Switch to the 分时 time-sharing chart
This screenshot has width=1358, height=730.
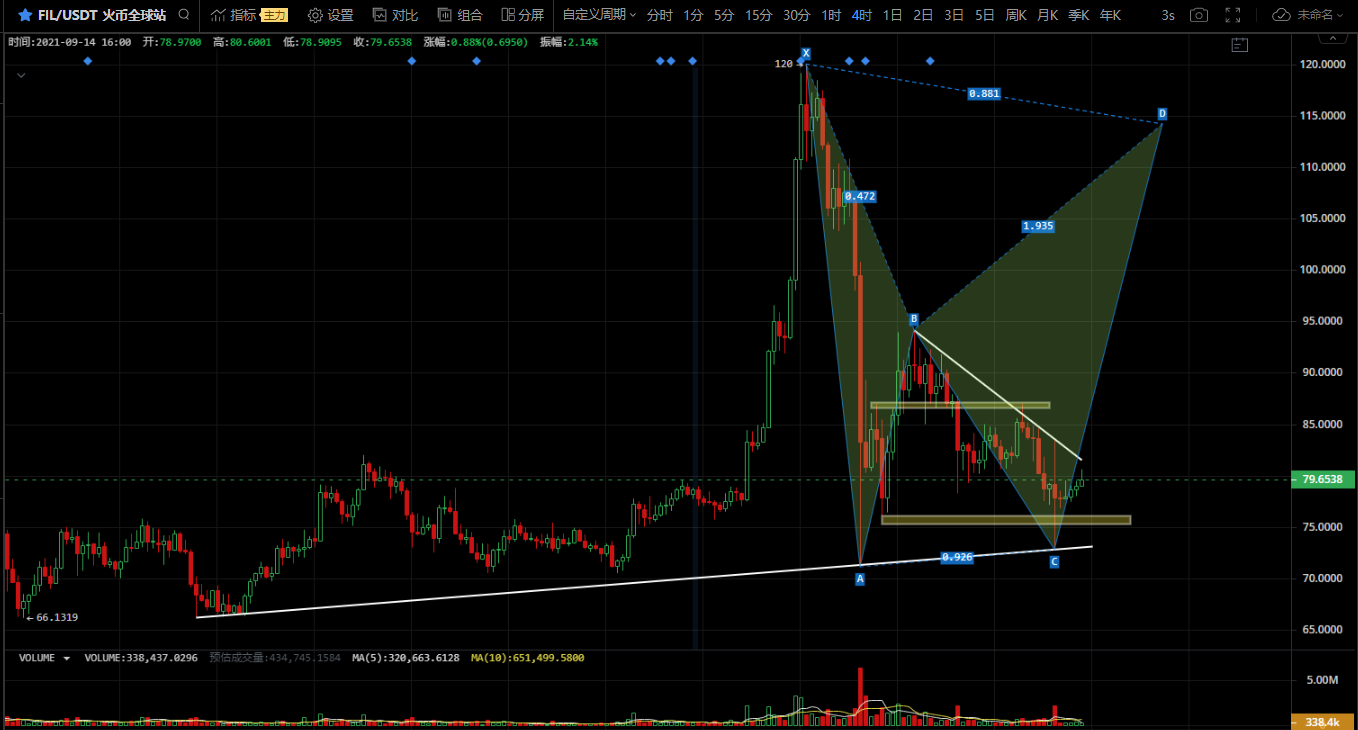point(660,15)
